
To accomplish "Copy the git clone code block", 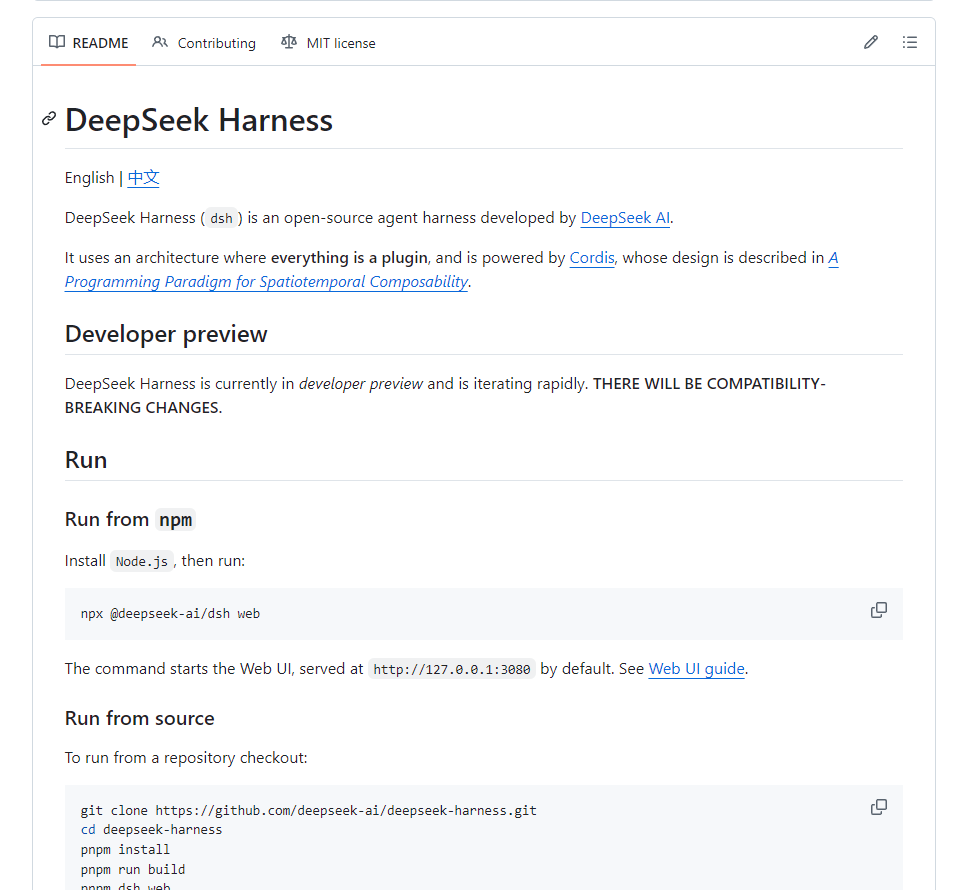I will [879, 807].
